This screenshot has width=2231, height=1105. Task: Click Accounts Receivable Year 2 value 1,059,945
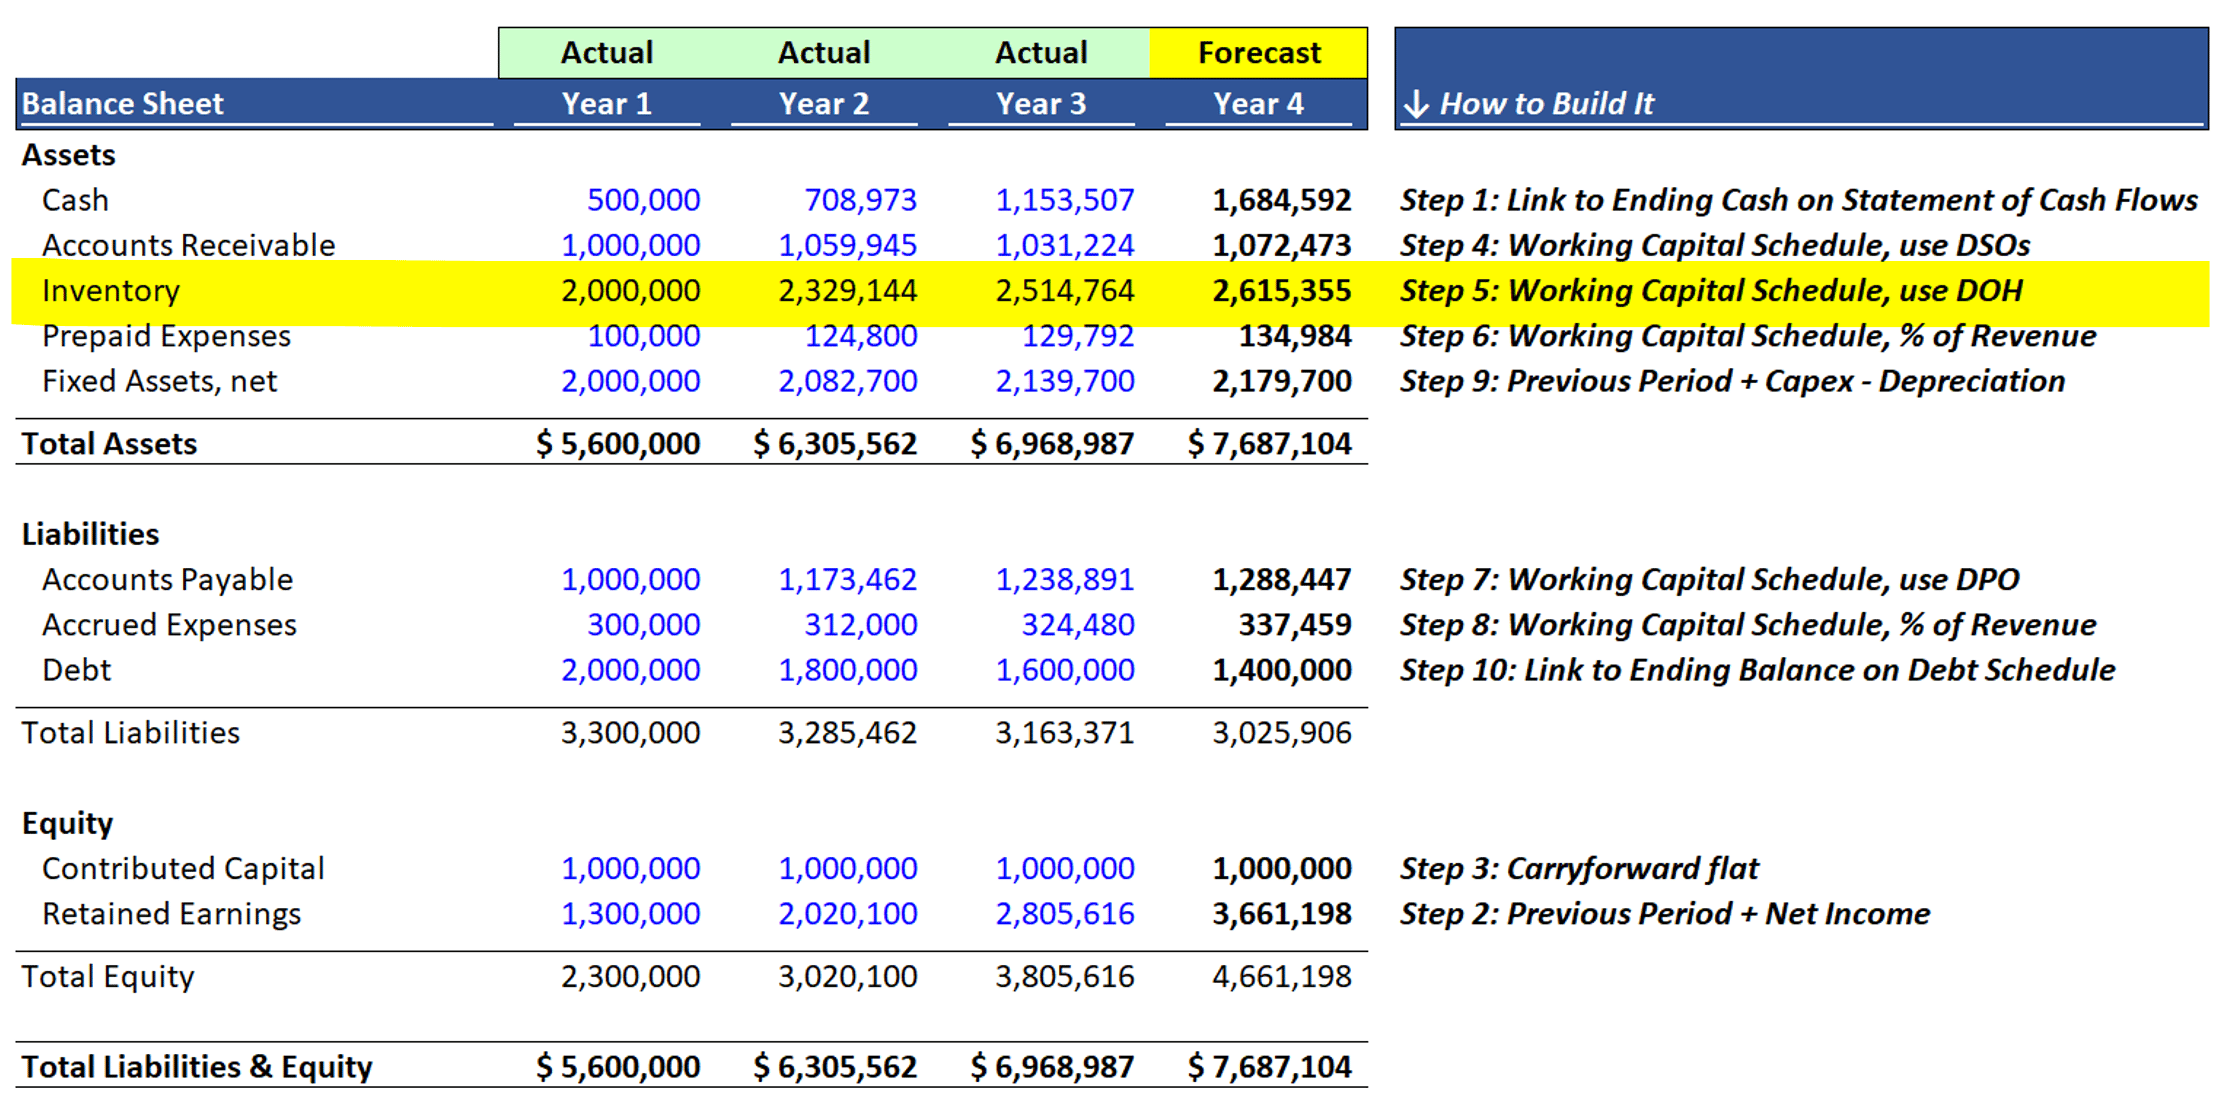click(847, 245)
